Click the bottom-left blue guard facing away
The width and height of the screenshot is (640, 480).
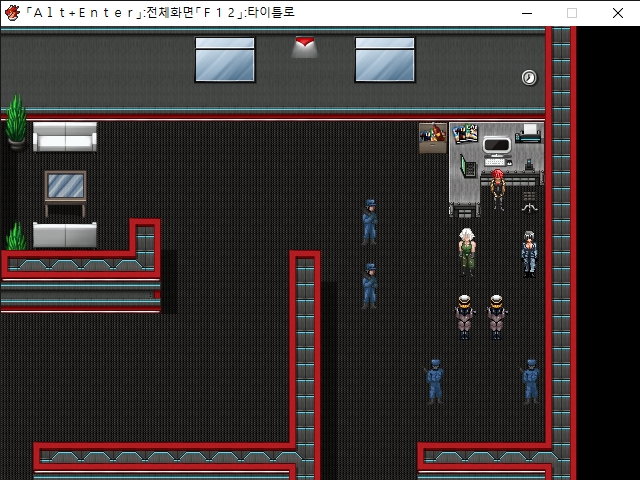coord(435,382)
